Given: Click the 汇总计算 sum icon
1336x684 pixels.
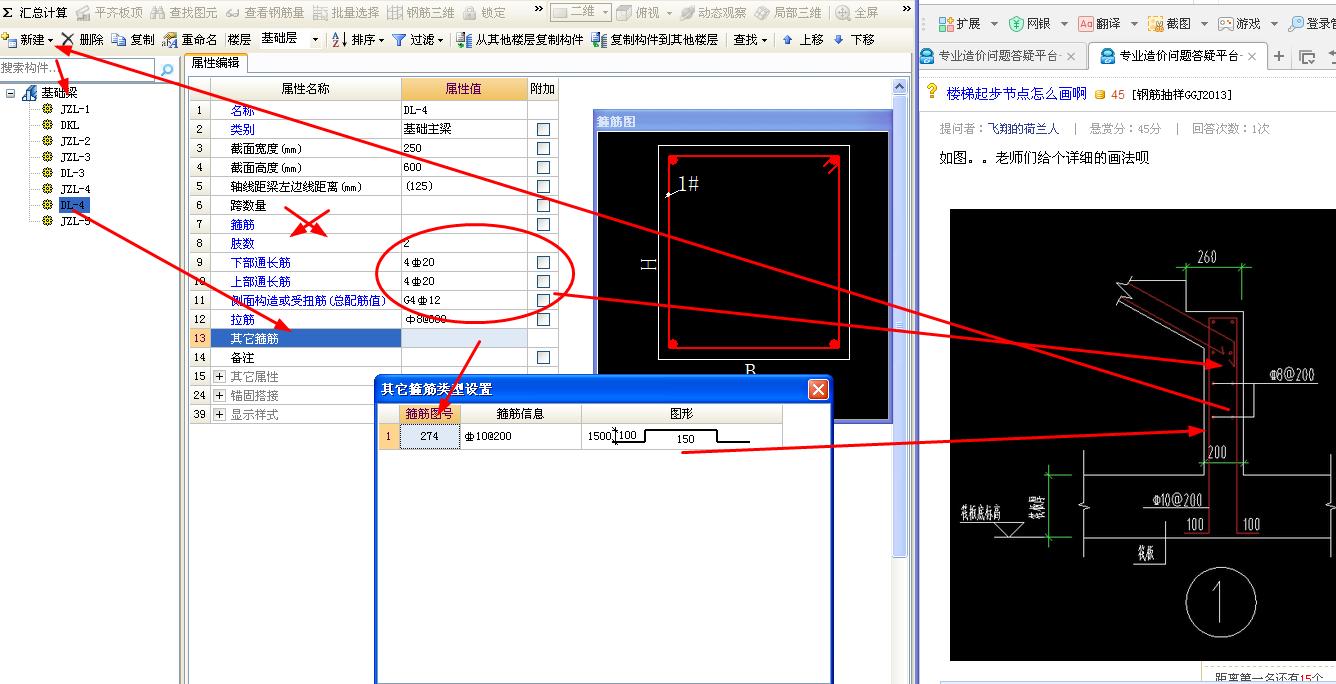Looking at the screenshot, I should tap(8, 13).
